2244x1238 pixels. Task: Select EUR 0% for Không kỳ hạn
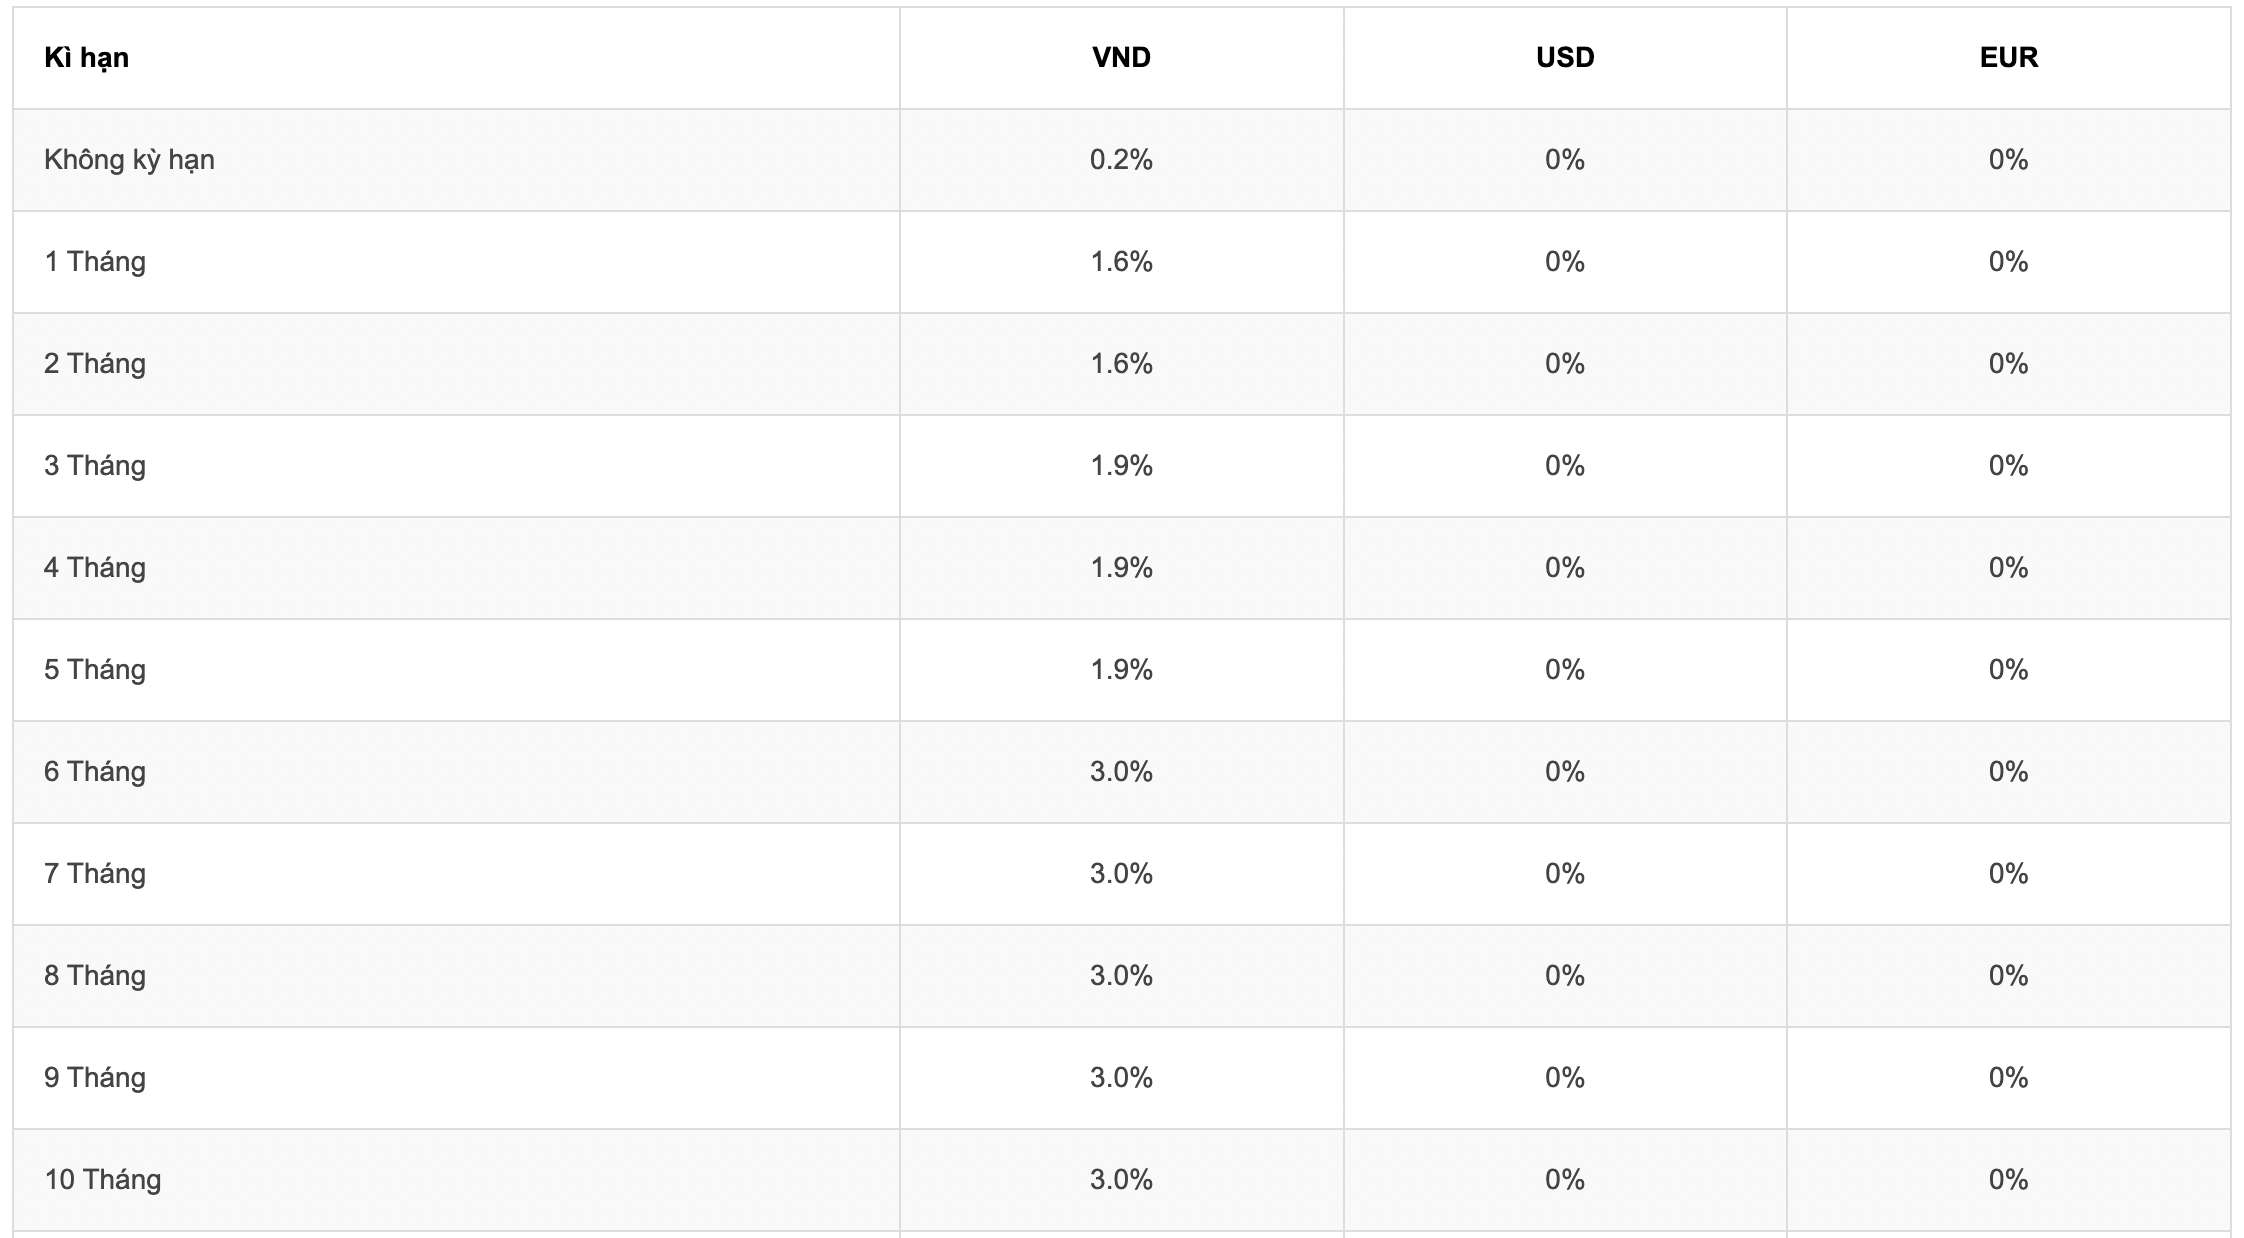(x=2008, y=160)
